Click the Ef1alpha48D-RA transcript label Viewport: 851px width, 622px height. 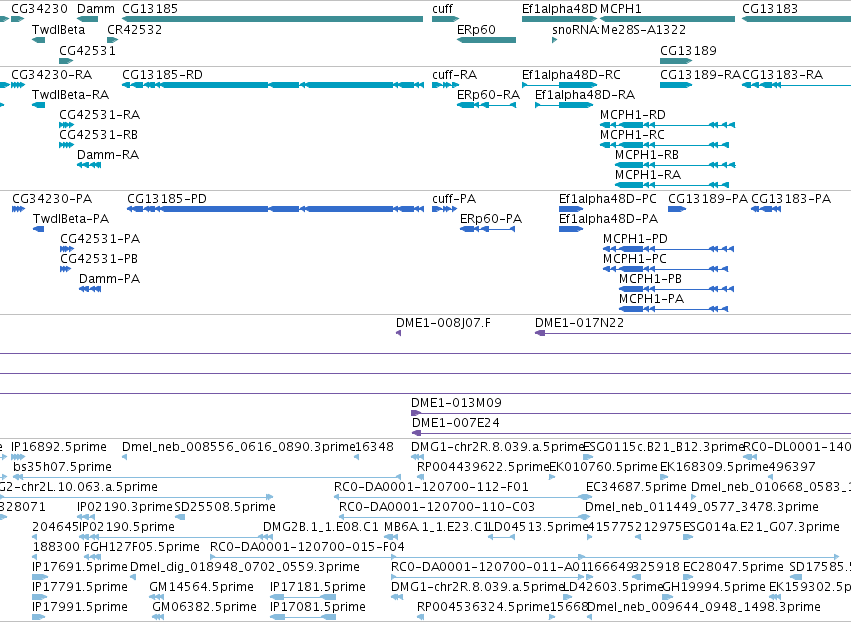click(x=585, y=95)
